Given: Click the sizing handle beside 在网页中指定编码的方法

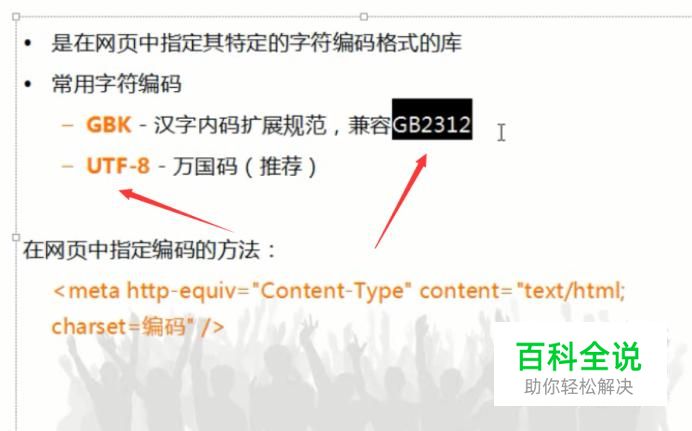Looking at the screenshot, I should coord(16,237).
